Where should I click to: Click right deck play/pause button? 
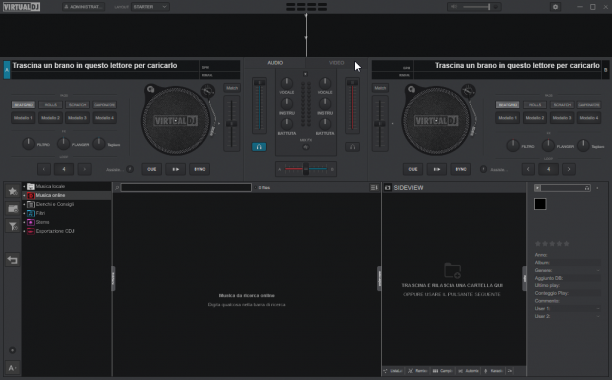(x=437, y=169)
